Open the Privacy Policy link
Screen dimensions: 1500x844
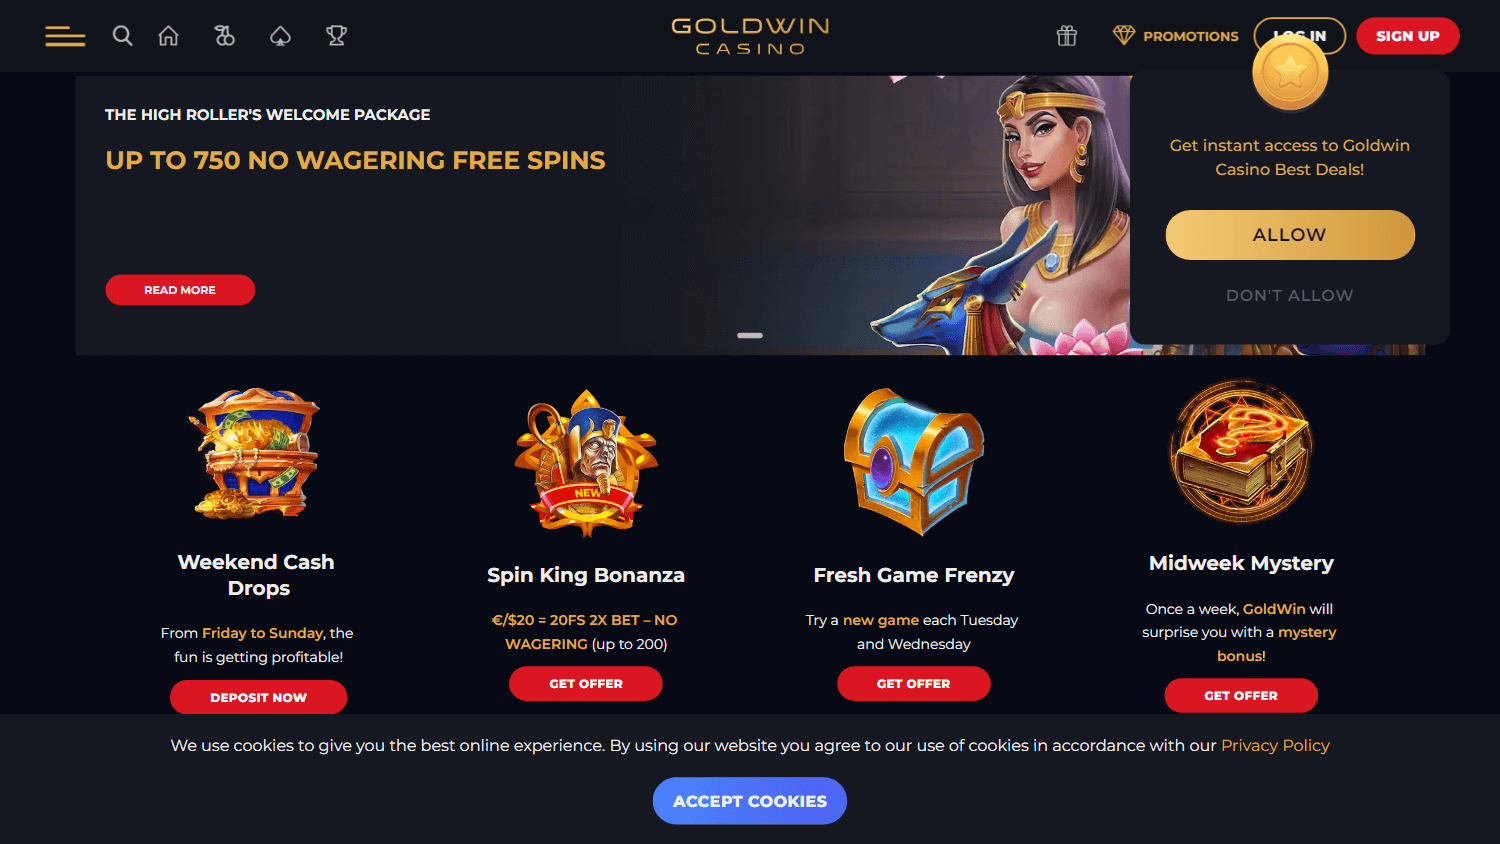pos(1275,745)
